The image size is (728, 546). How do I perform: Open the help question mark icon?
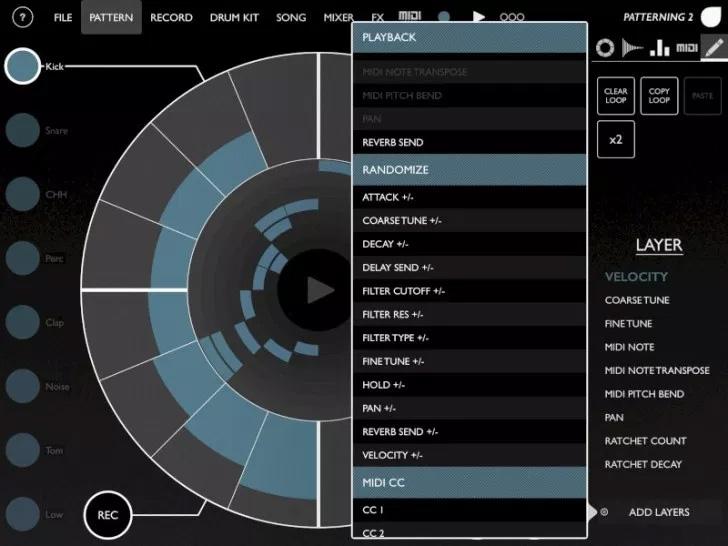pos(24,18)
